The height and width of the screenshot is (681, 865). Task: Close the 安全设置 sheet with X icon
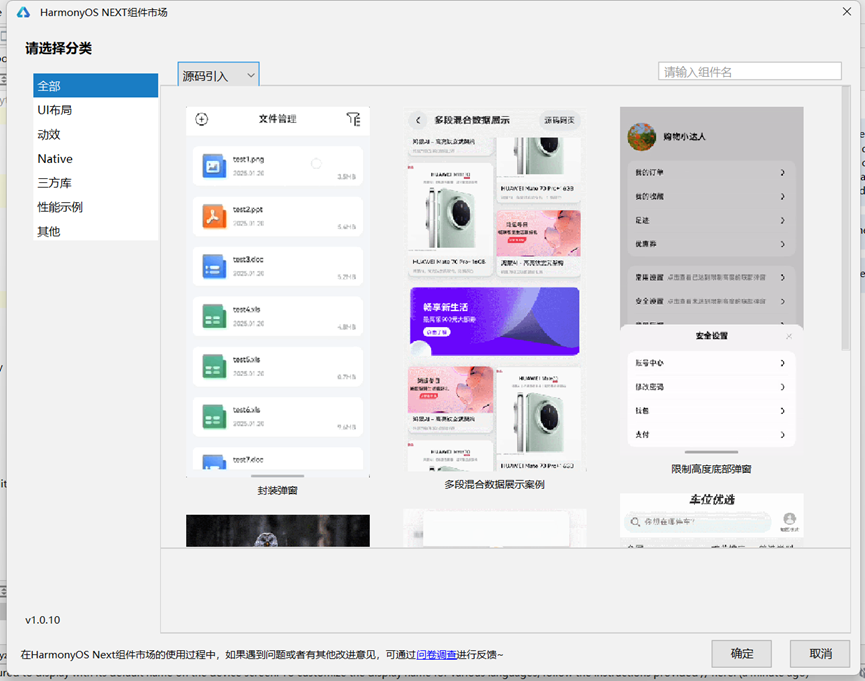pos(789,336)
